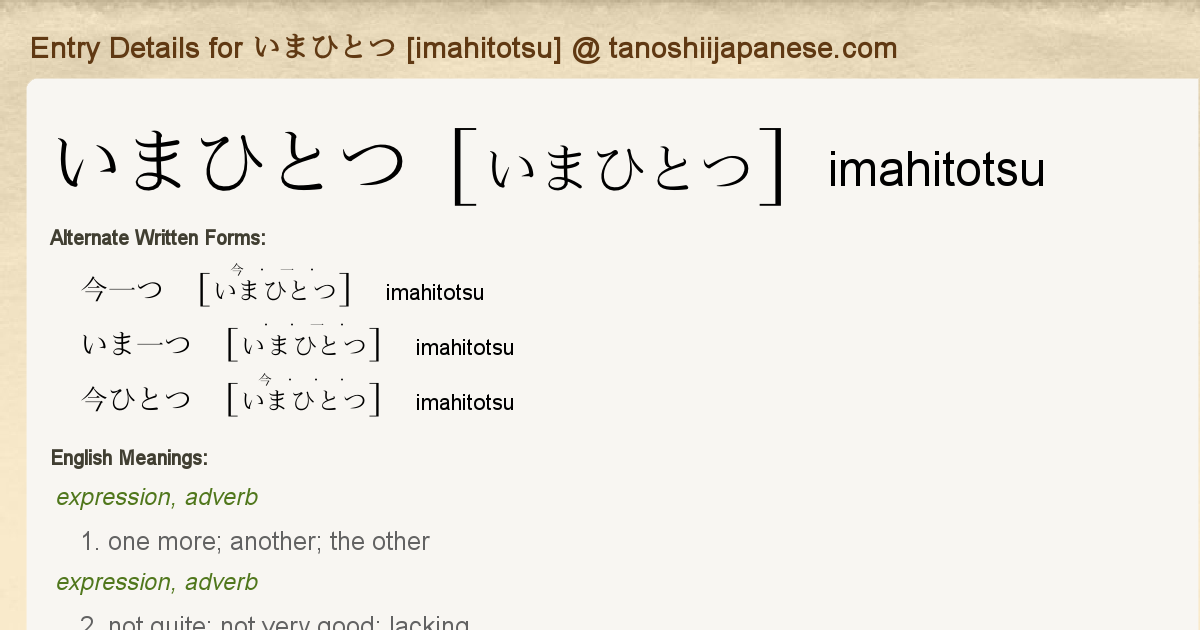The image size is (1200, 630).
Task: Click the large いまひとつ headword
Action: (232, 165)
